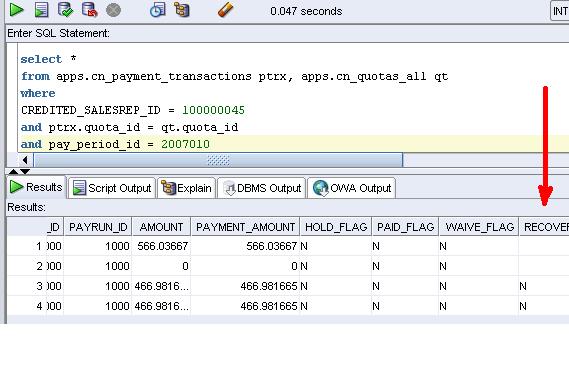
Task: Click the Run Script toolbar icon
Action: [41, 10]
